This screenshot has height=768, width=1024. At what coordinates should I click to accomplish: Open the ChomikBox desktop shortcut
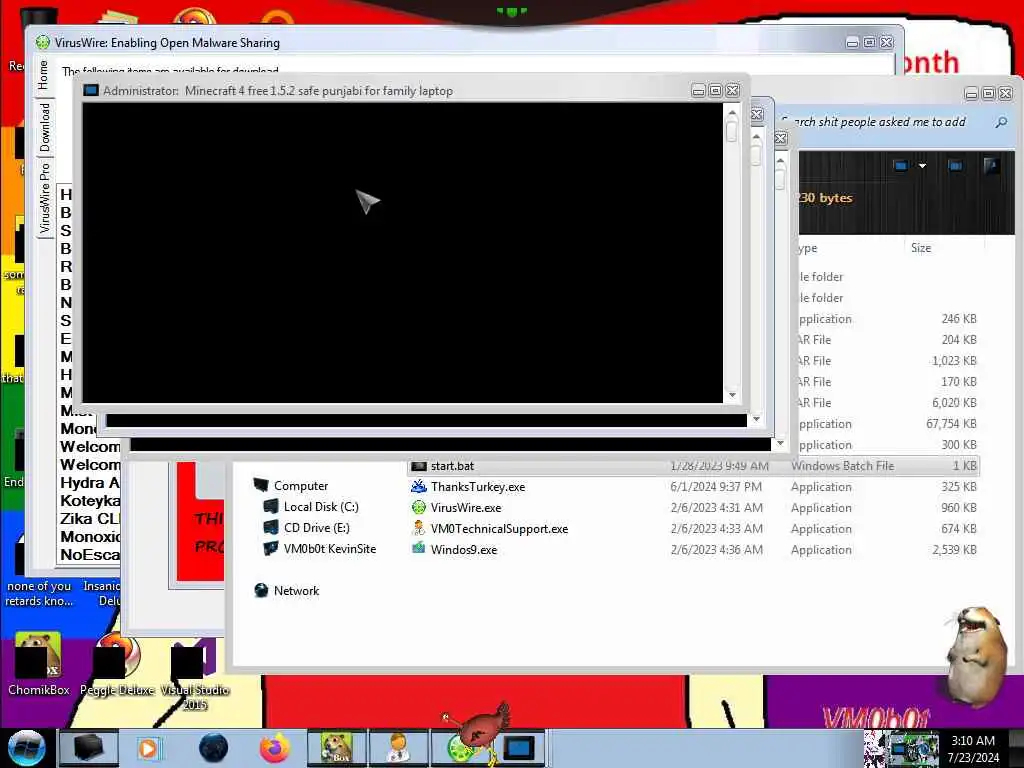38,664
